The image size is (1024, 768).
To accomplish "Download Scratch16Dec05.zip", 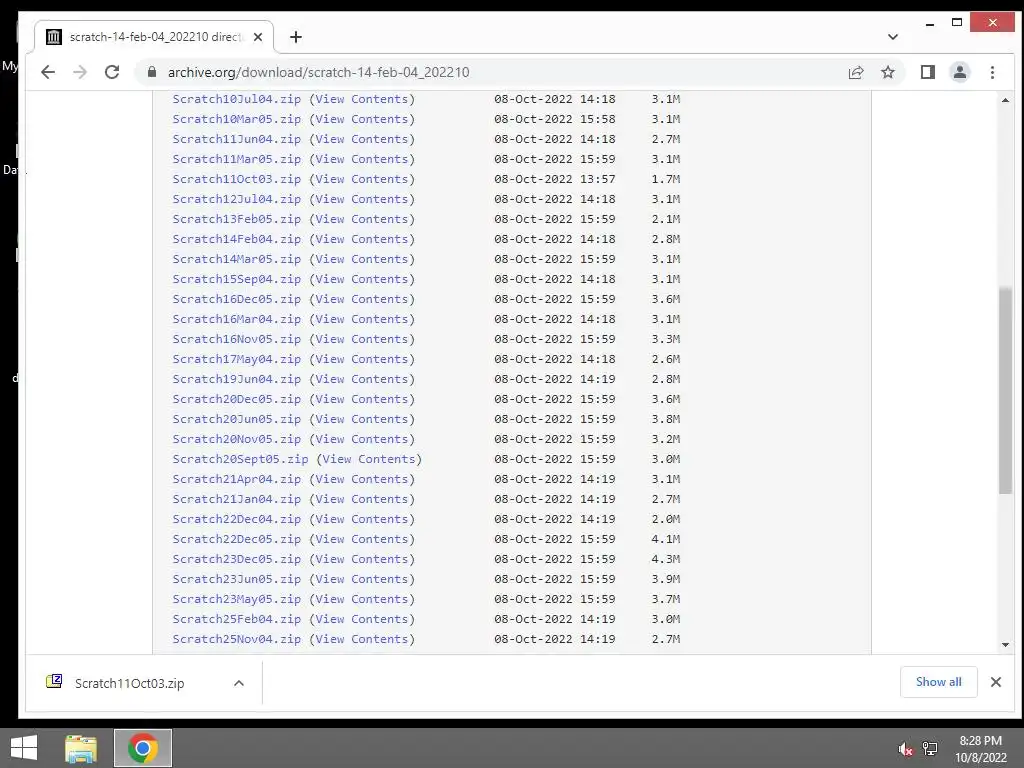I will coord(236,299).
